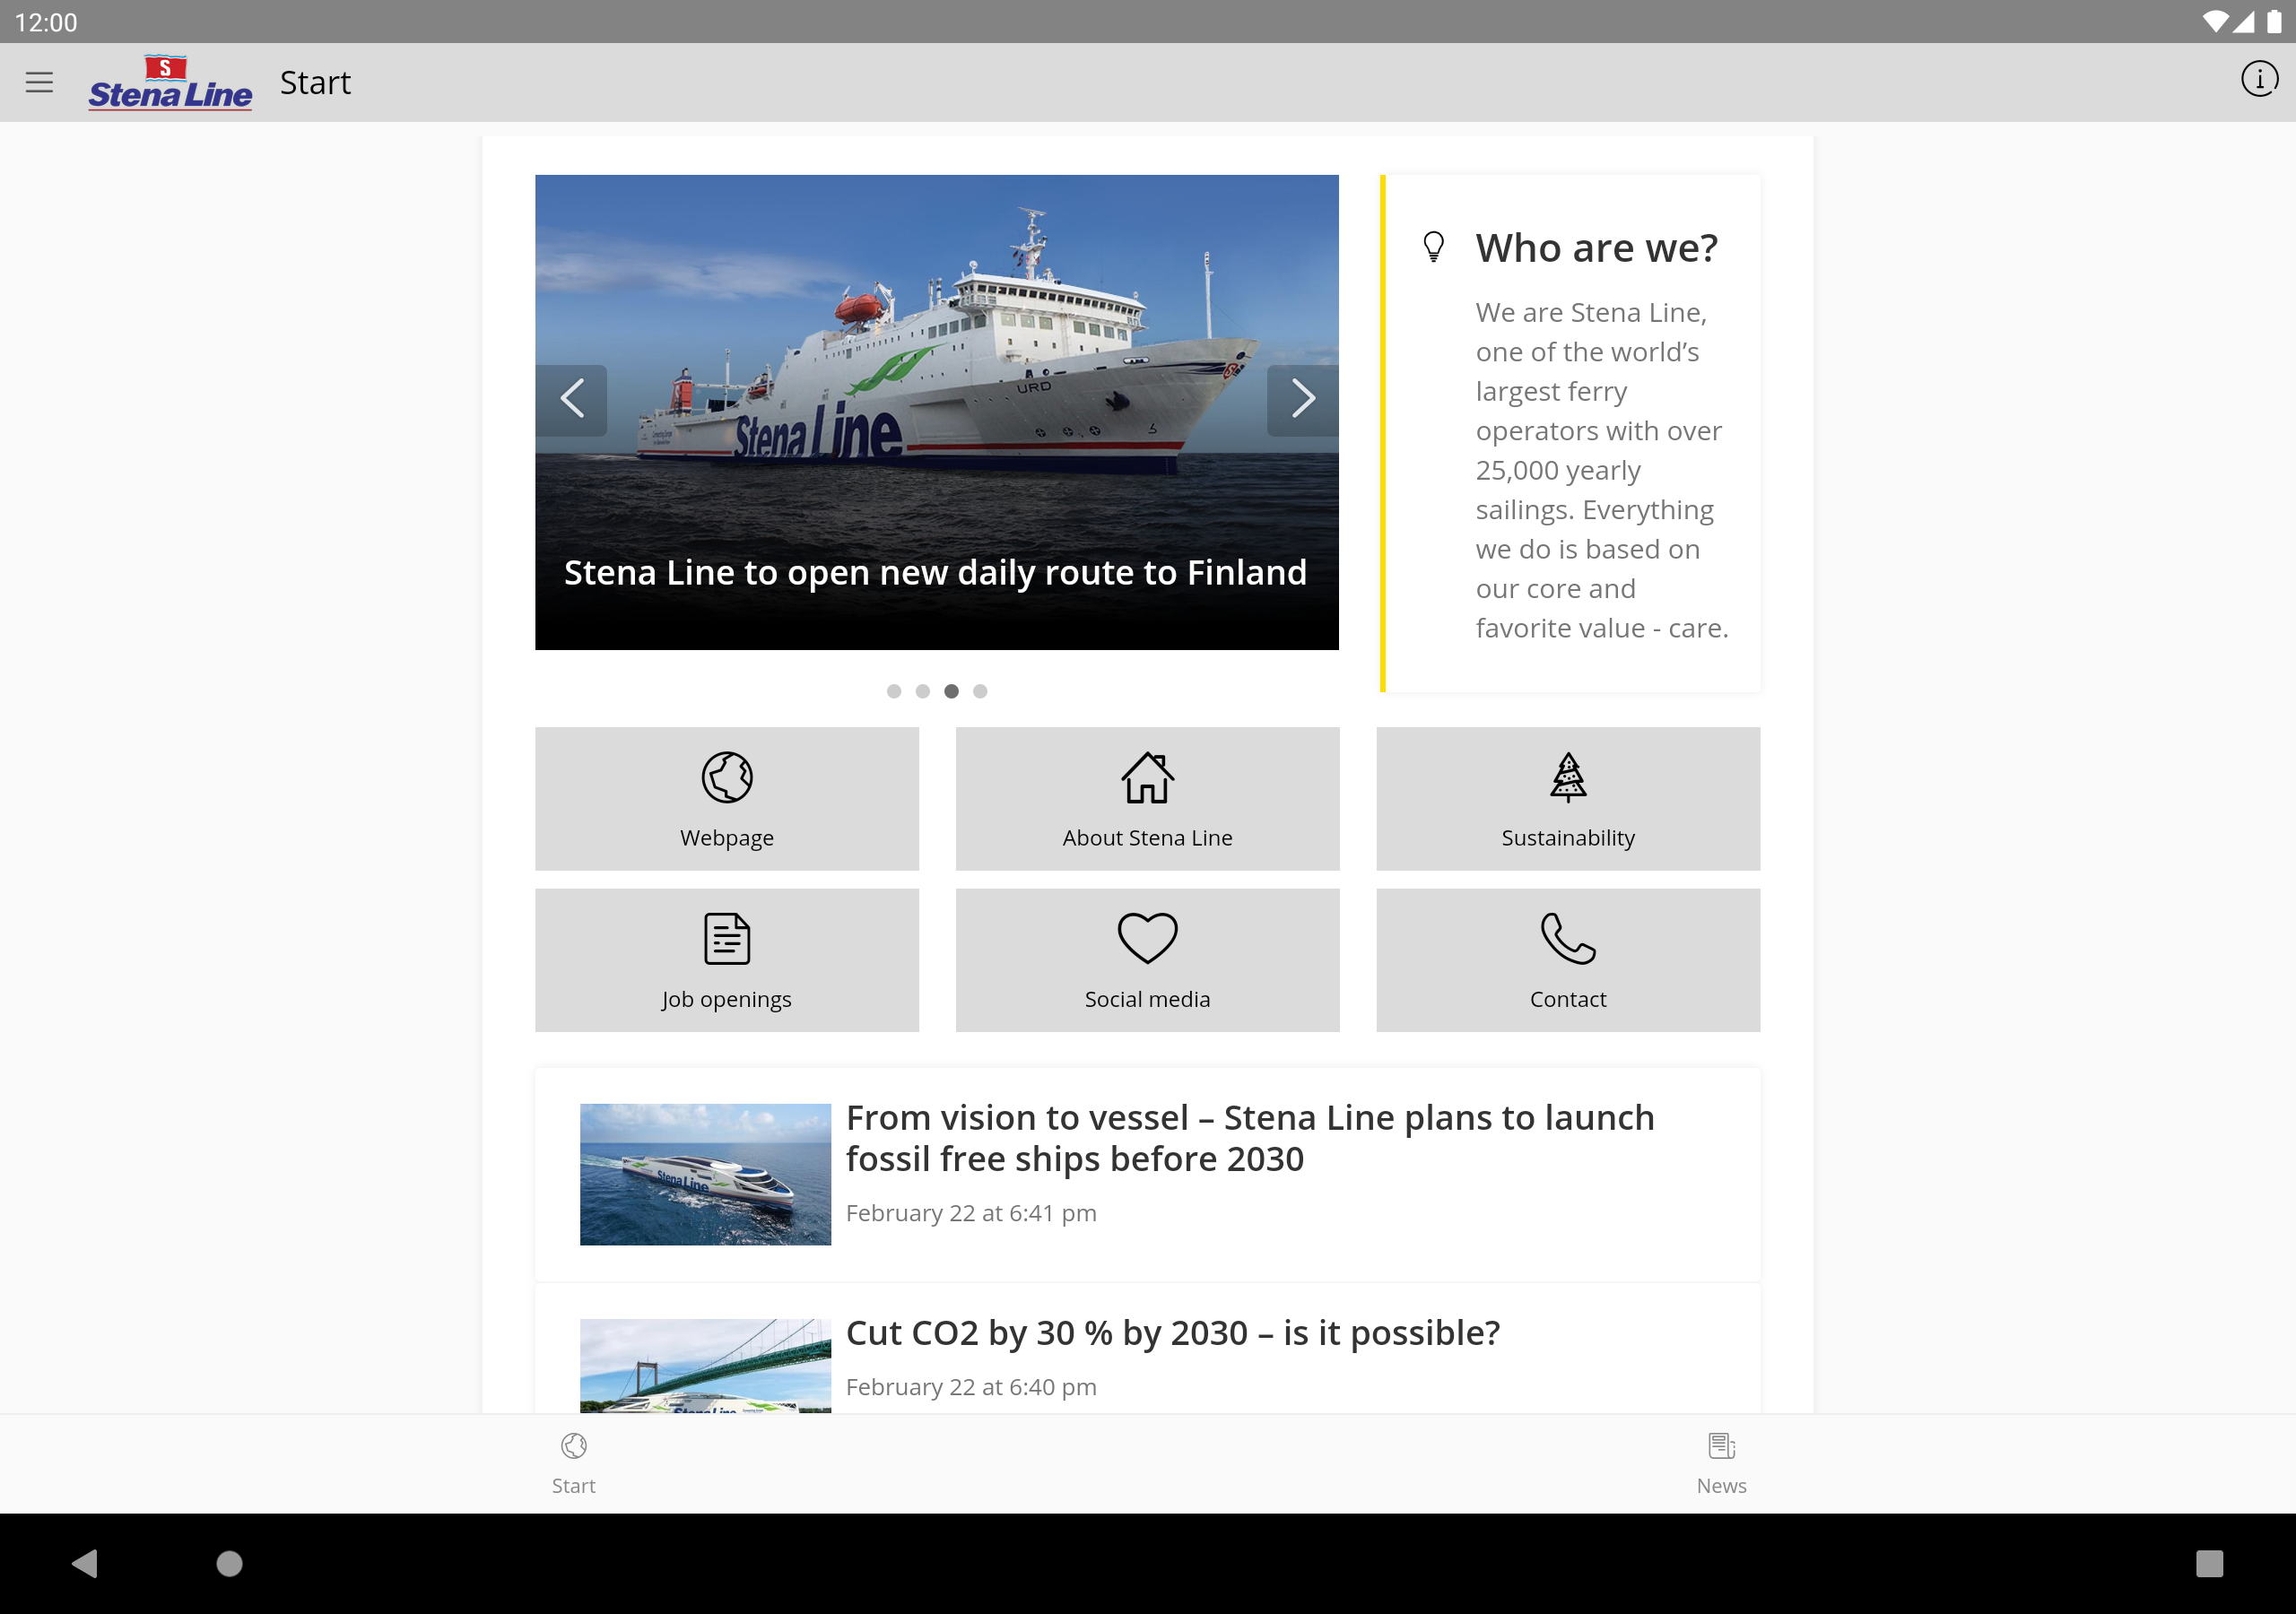
Task: Open the fossil free ships article thumbnail
Action: coord(705,1175)
